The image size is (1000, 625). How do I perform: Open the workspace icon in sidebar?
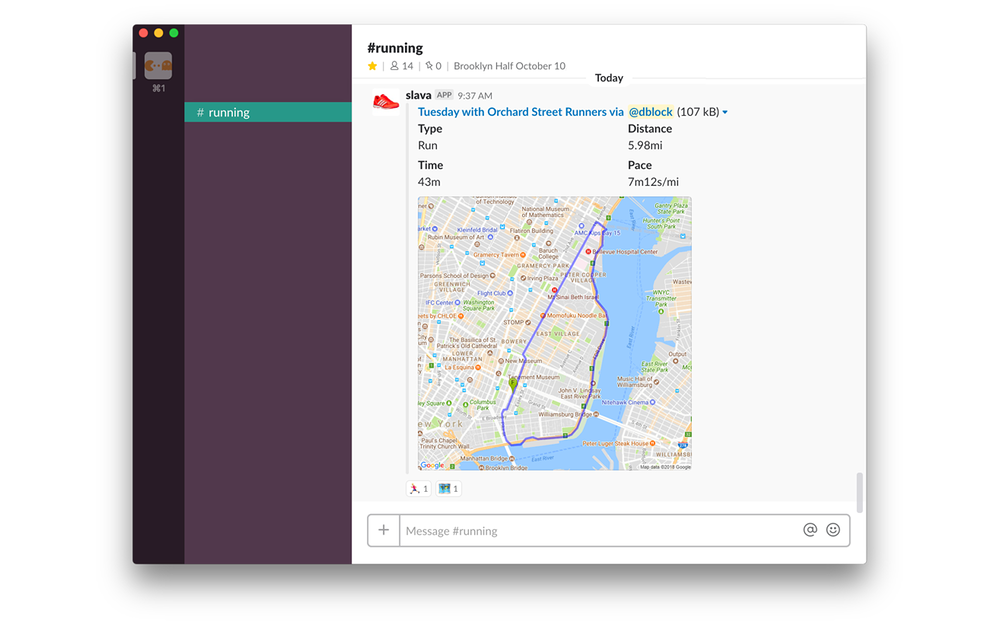158,65
